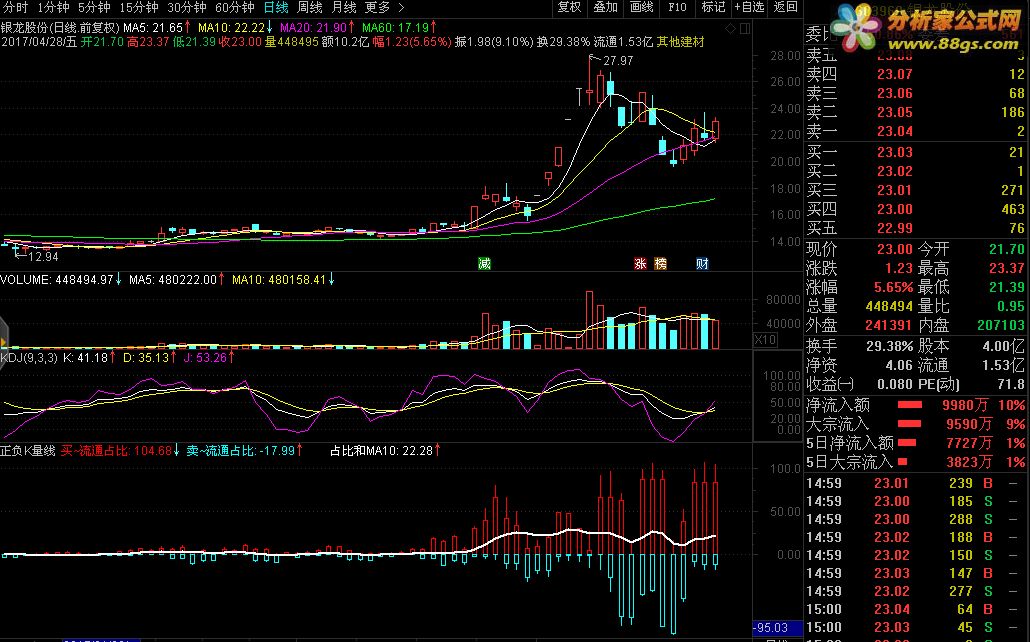Click the 银龙股份(日线.前复权) chart title
Image resolution: width=1030 pixels, height=642 pixels.
[60, 28]
